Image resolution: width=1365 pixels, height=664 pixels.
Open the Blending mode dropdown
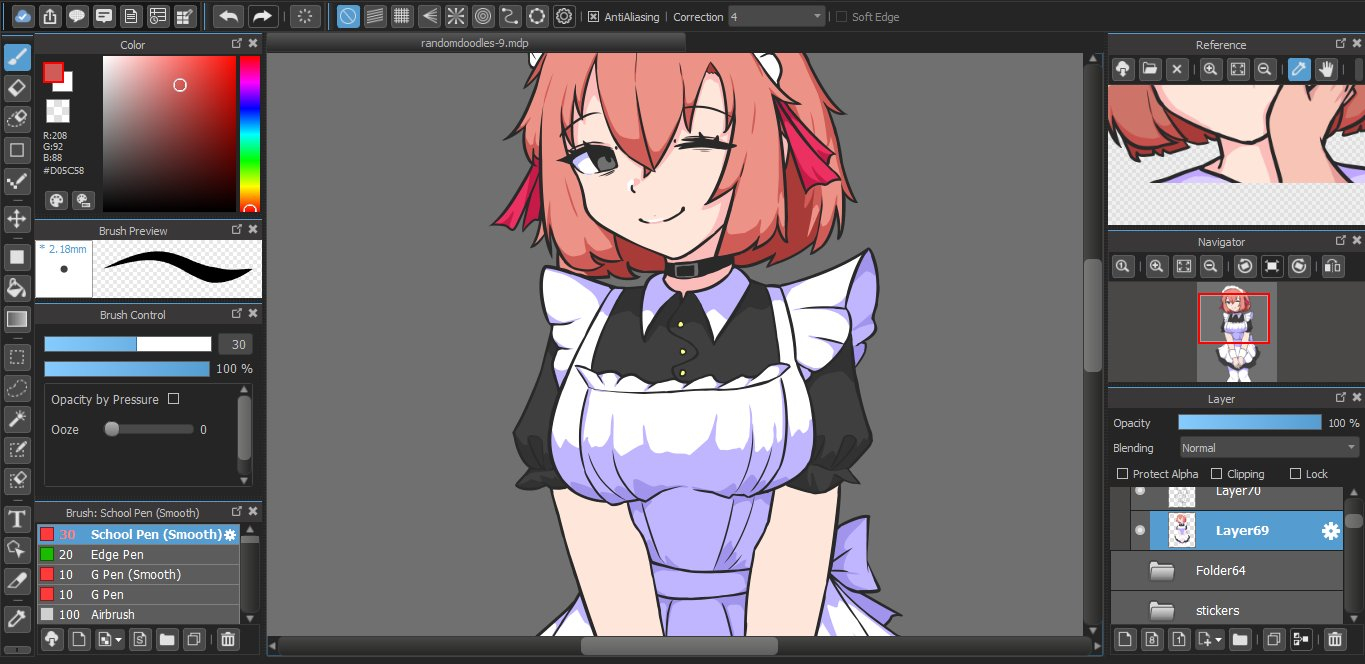click(1268, 448)
